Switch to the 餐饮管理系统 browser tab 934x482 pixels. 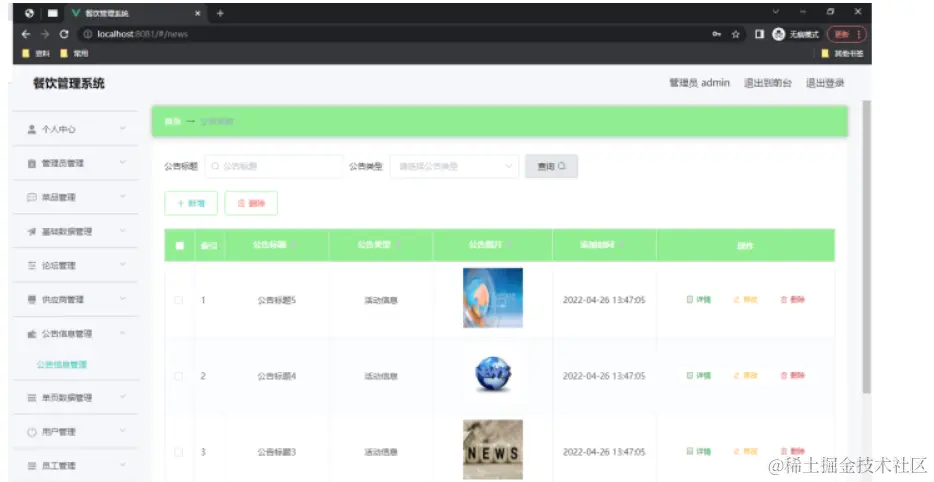[136, 13]
